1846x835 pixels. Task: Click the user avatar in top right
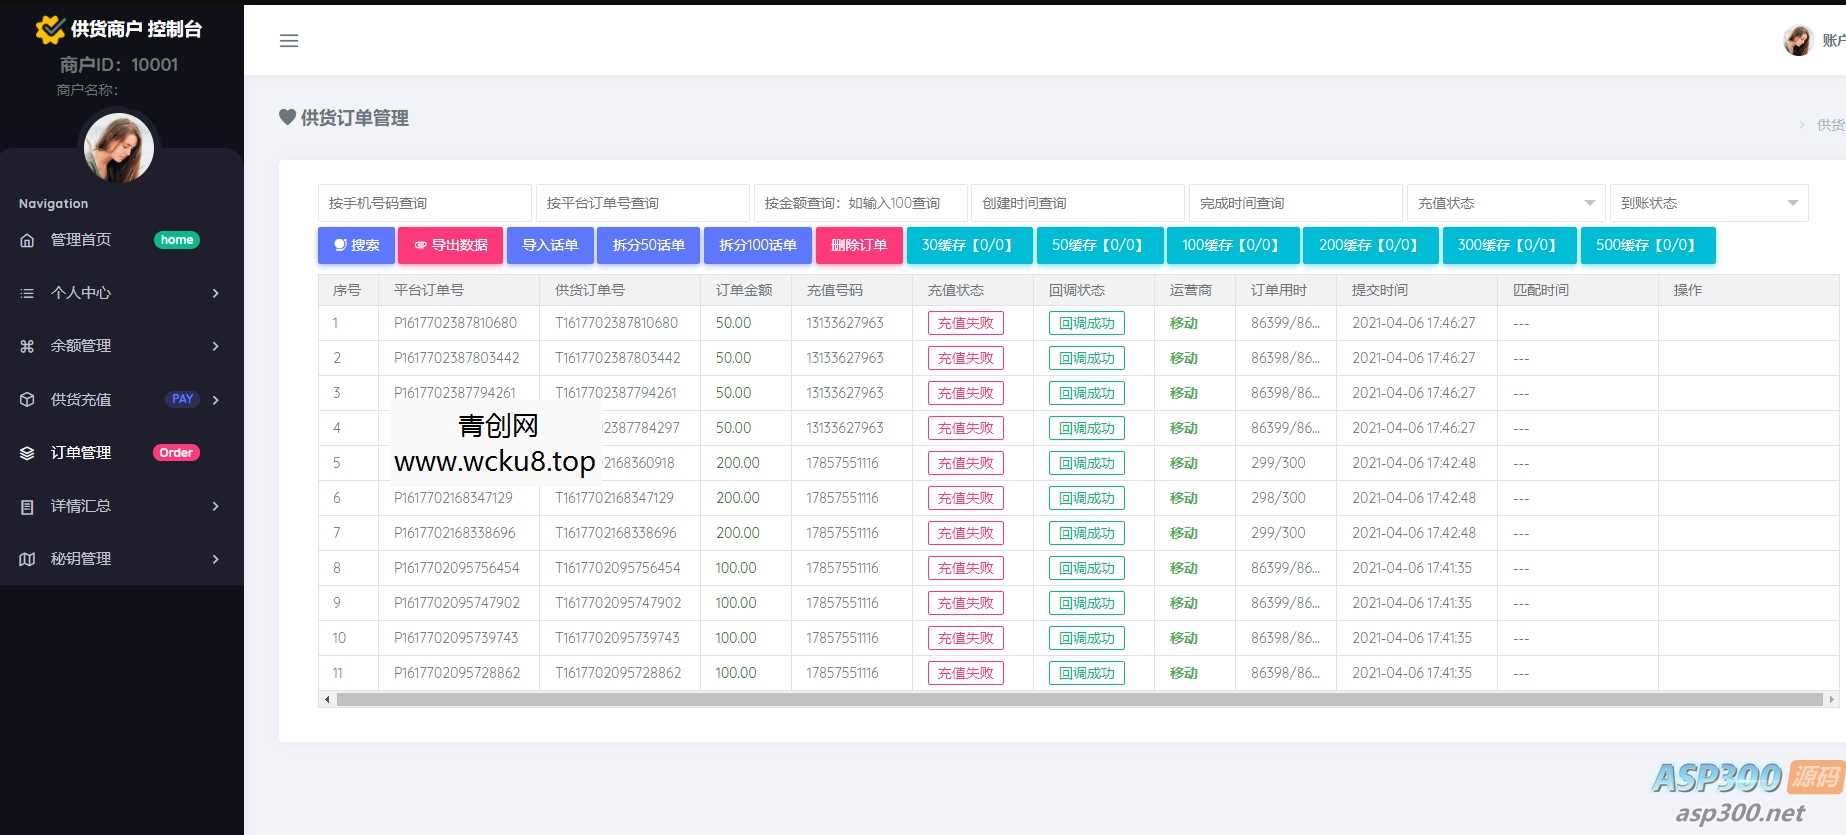point(1797,41)
